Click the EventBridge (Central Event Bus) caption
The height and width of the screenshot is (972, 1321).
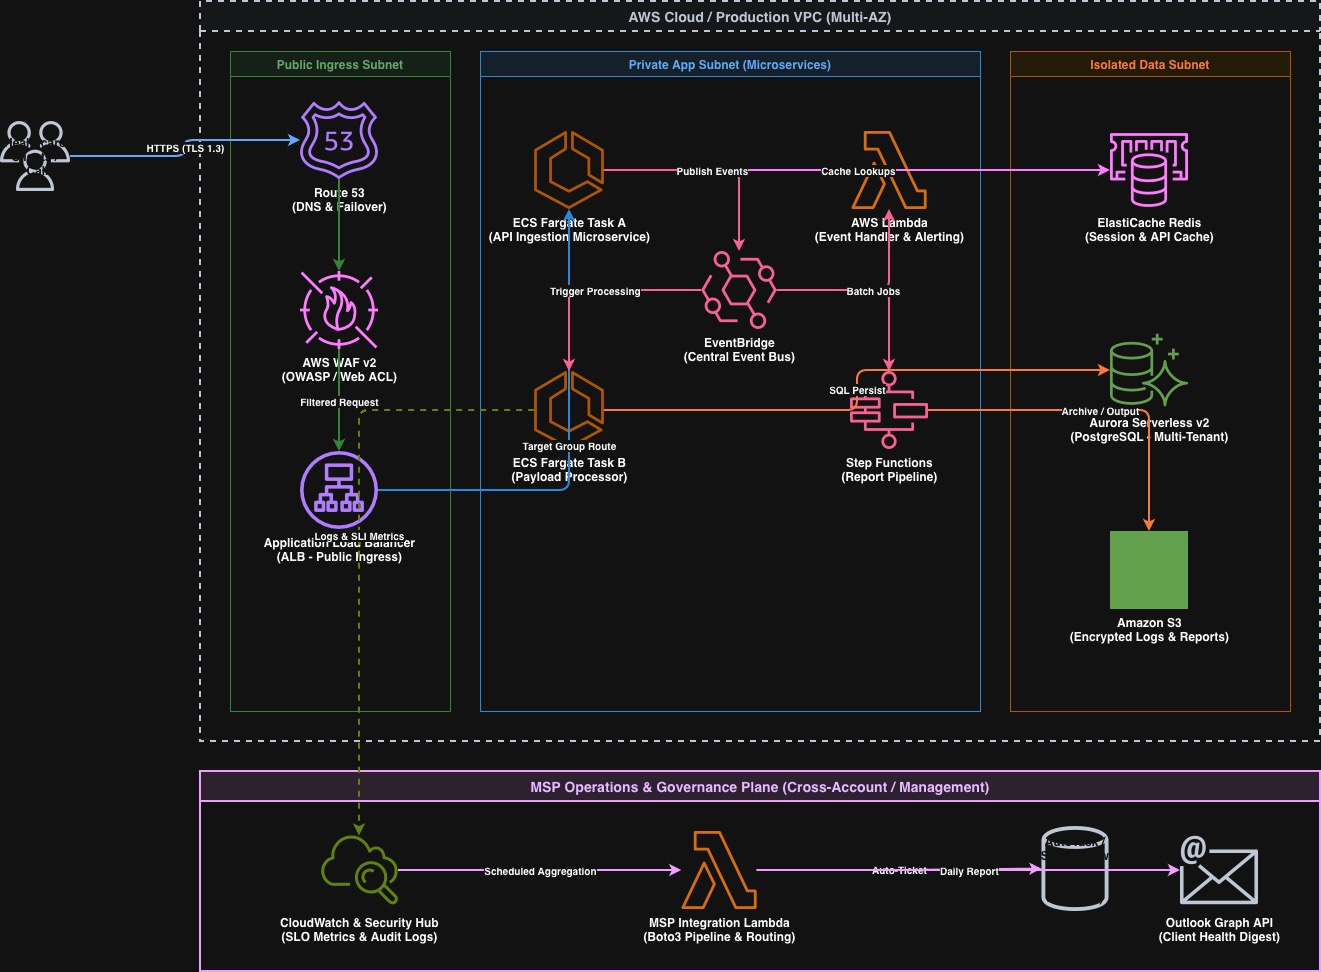tap(739, 350)
